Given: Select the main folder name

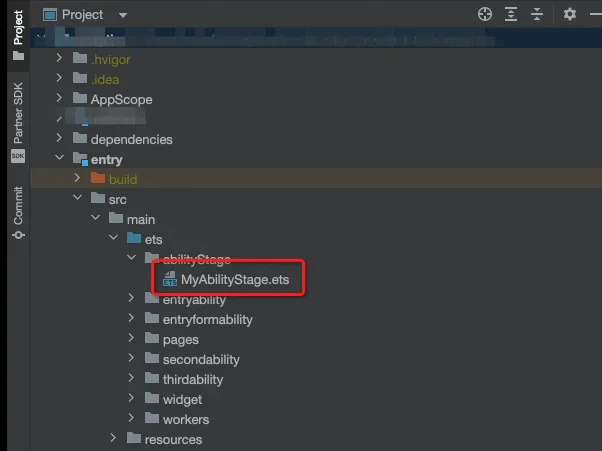Looking at the screenshot, I should click(141, 220).
